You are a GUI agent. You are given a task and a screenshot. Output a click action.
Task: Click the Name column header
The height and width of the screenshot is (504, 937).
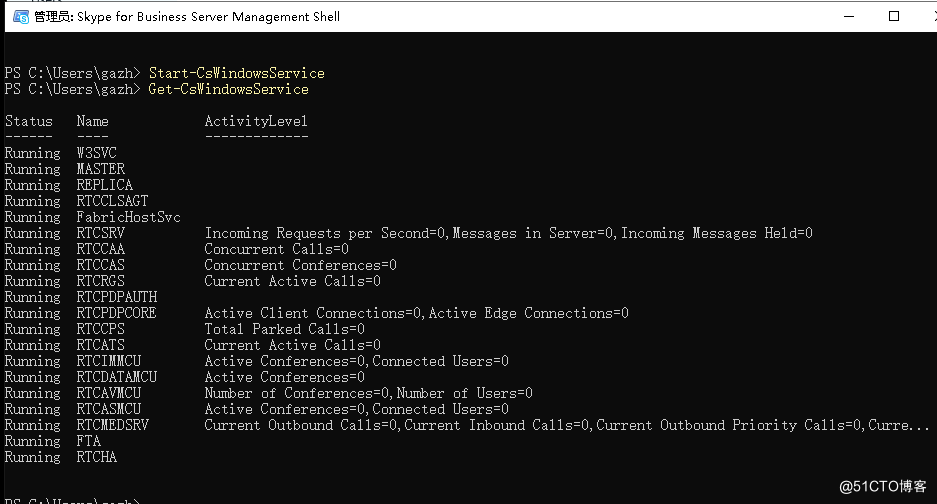click(x=93, y=121)
